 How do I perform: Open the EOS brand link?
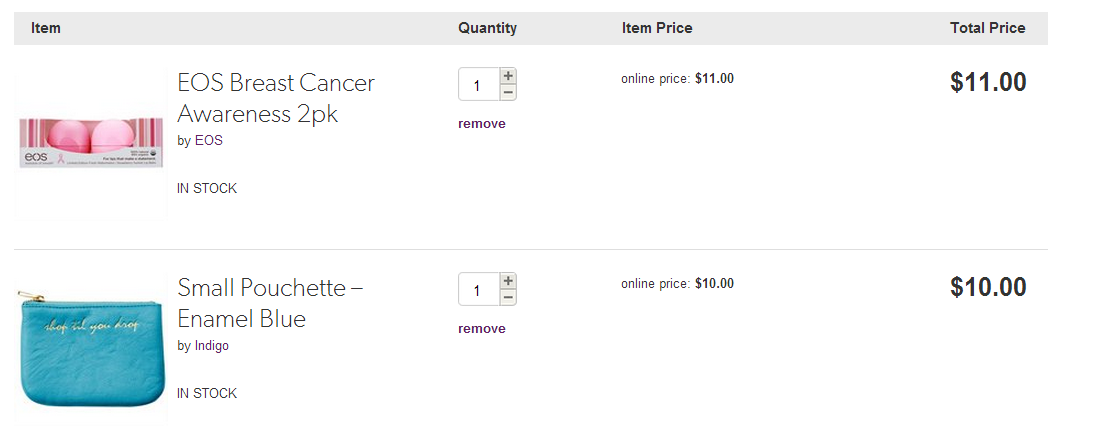pos(209,140)
